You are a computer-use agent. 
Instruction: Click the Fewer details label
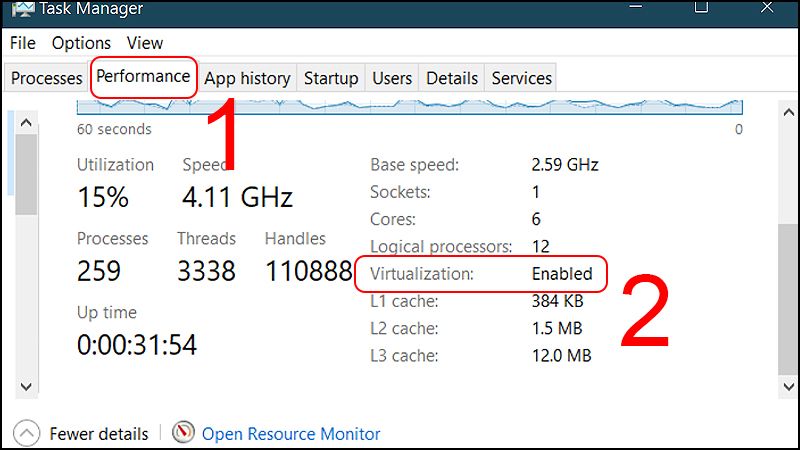click(99, 434)
